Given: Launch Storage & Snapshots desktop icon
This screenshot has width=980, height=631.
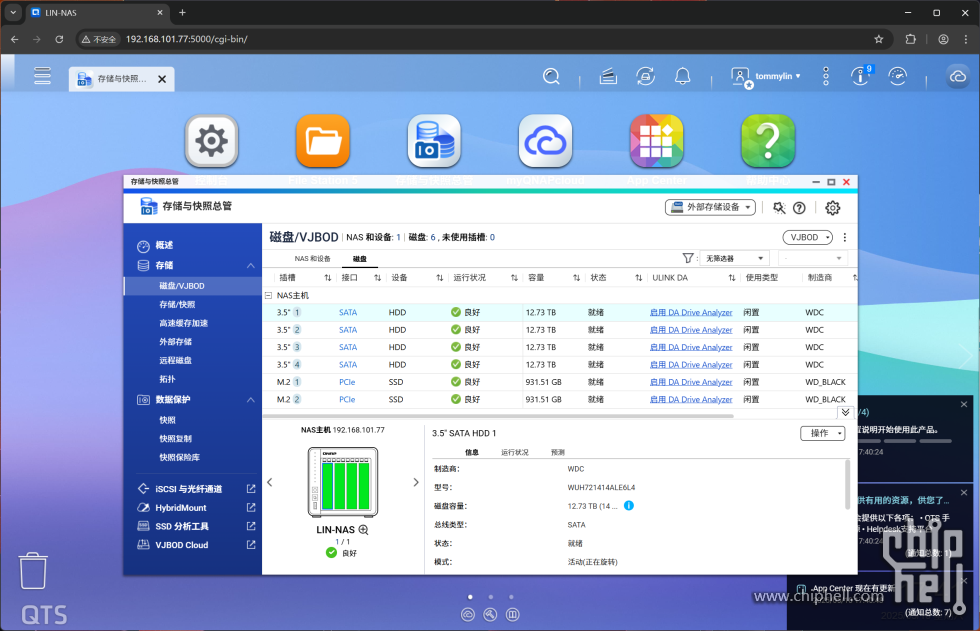Looking at the screenshot, I should tap(434, 141).
